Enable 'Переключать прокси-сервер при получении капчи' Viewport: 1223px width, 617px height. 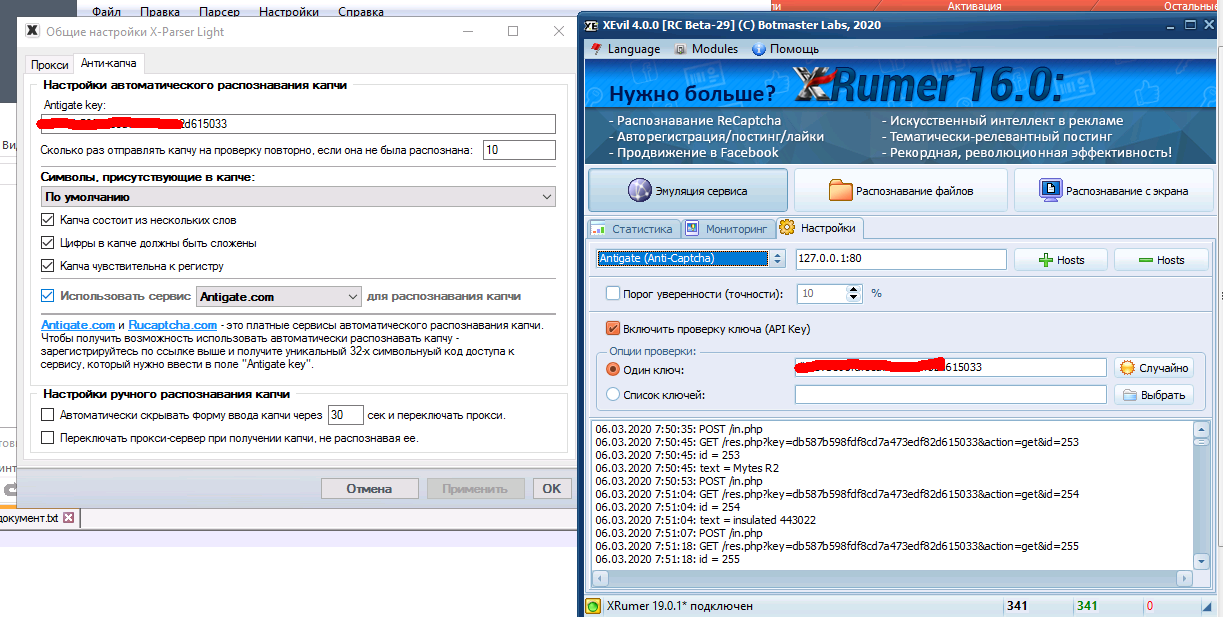[x=48, y=438]
